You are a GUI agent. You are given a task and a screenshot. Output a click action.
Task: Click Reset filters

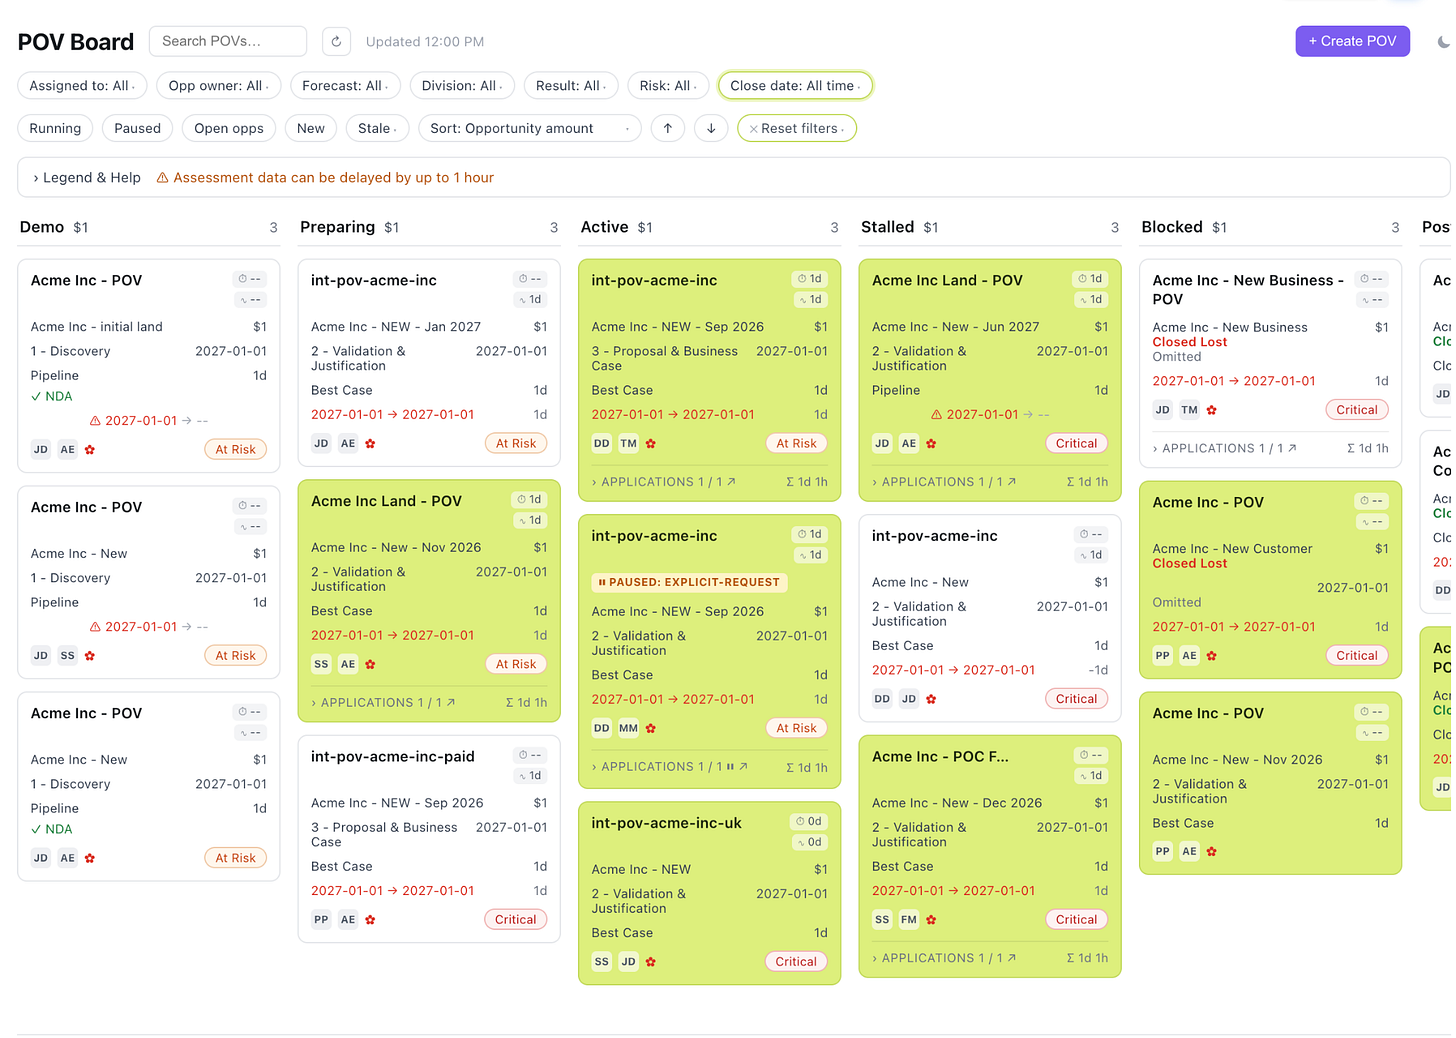point(797,128)
